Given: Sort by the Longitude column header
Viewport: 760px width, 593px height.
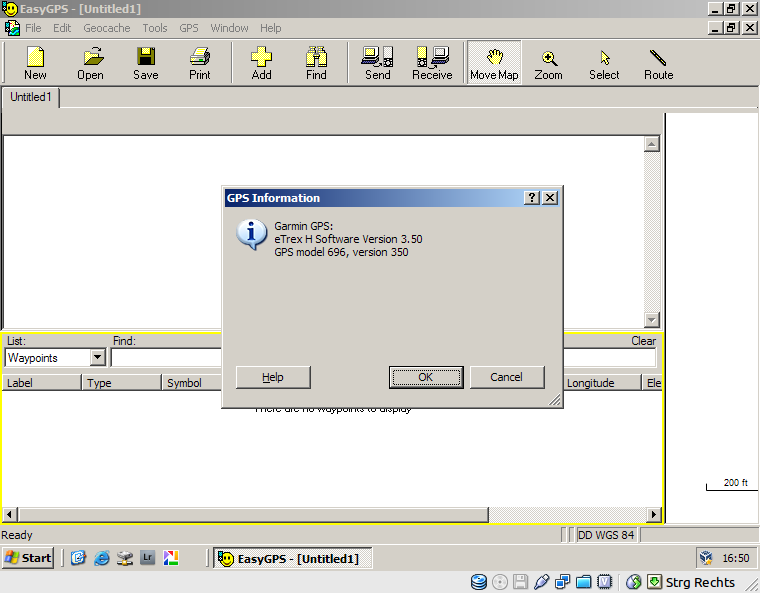Looking at the screenshot, I should tap(602, 383).
